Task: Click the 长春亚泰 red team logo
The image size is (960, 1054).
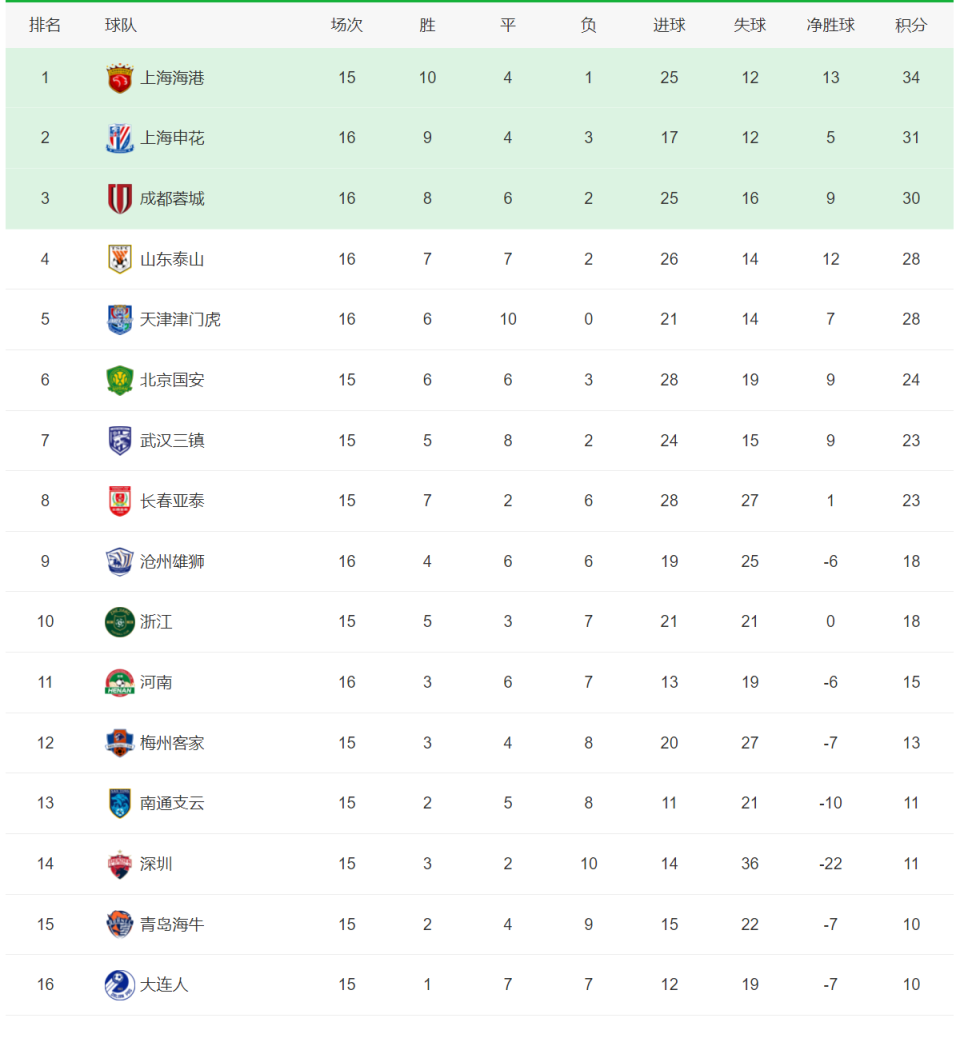Action: pos(120,501)
